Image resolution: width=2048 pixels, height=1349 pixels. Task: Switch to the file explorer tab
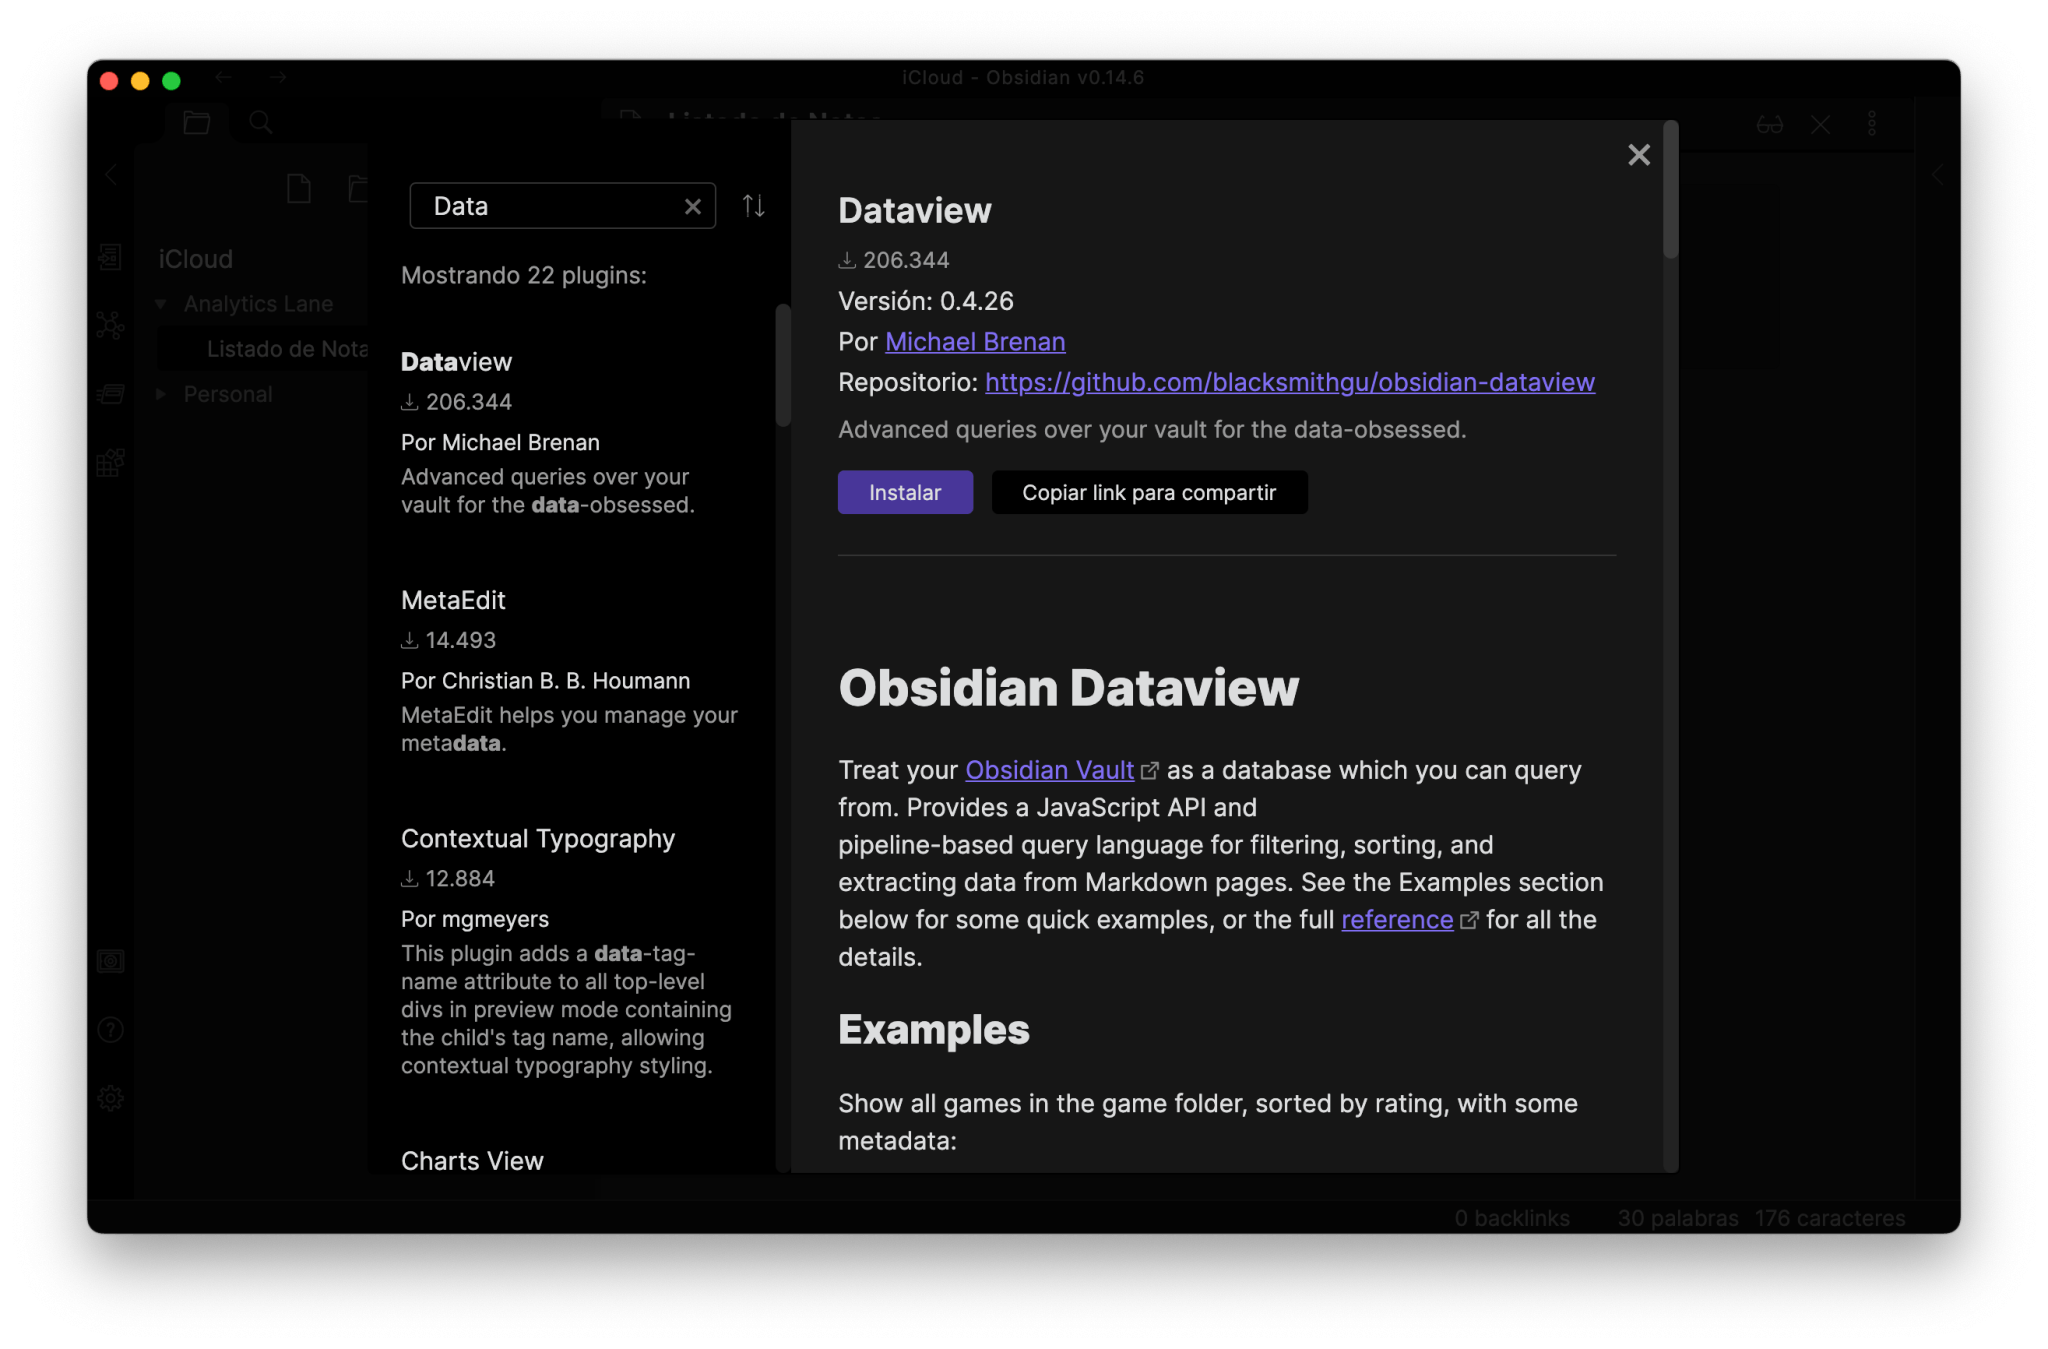196,122
